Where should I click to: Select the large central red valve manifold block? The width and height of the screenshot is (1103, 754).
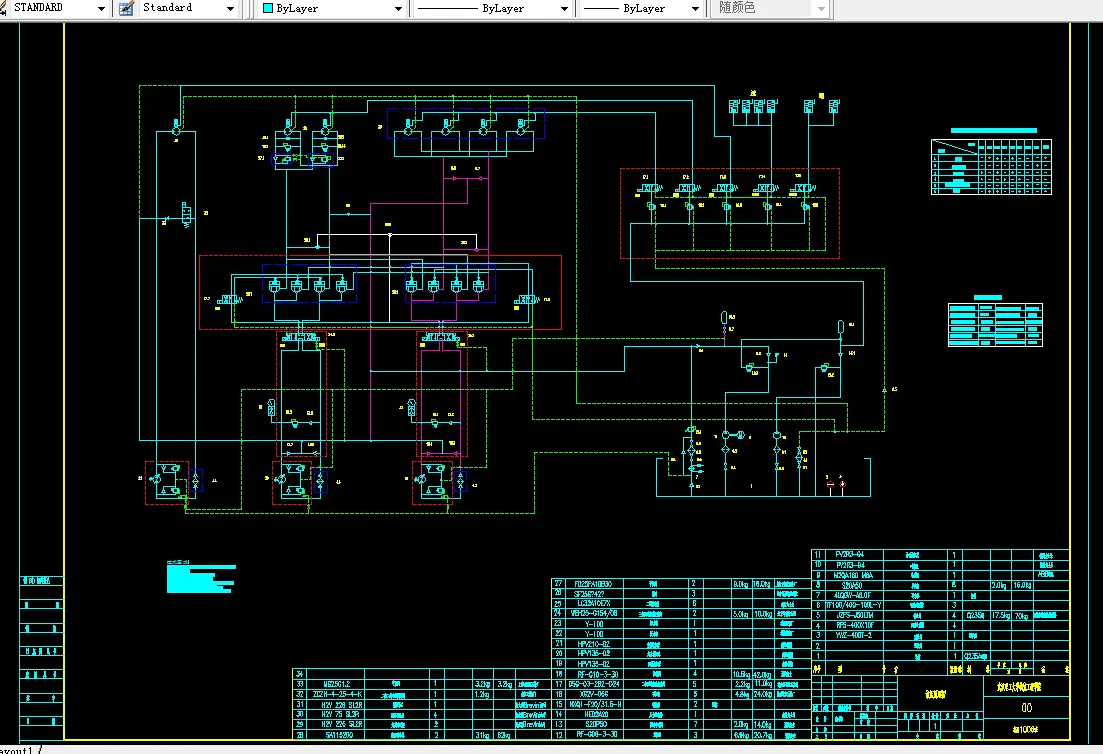(380, 292)
